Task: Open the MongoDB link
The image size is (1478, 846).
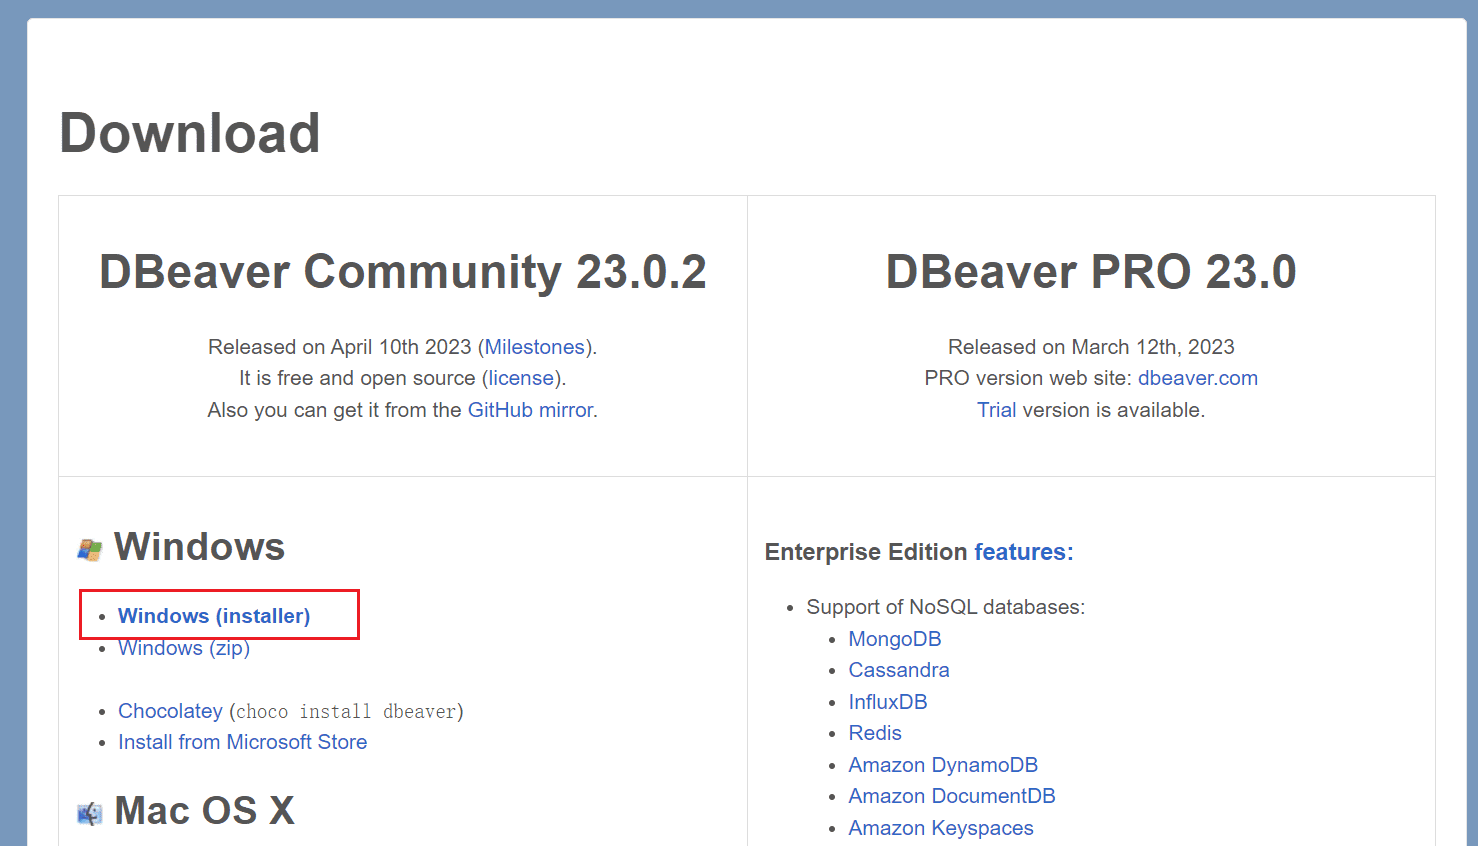Action: 895,639
